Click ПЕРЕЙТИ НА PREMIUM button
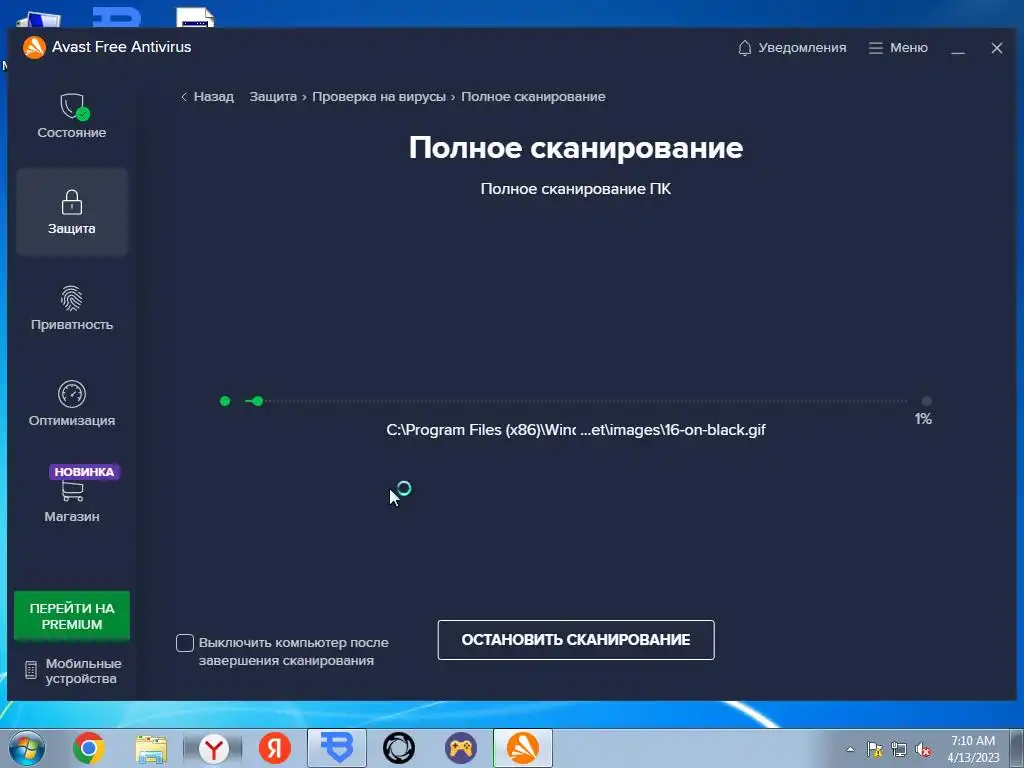The height and width of the screenshot is (768, 1024). (x=72, y=616)
